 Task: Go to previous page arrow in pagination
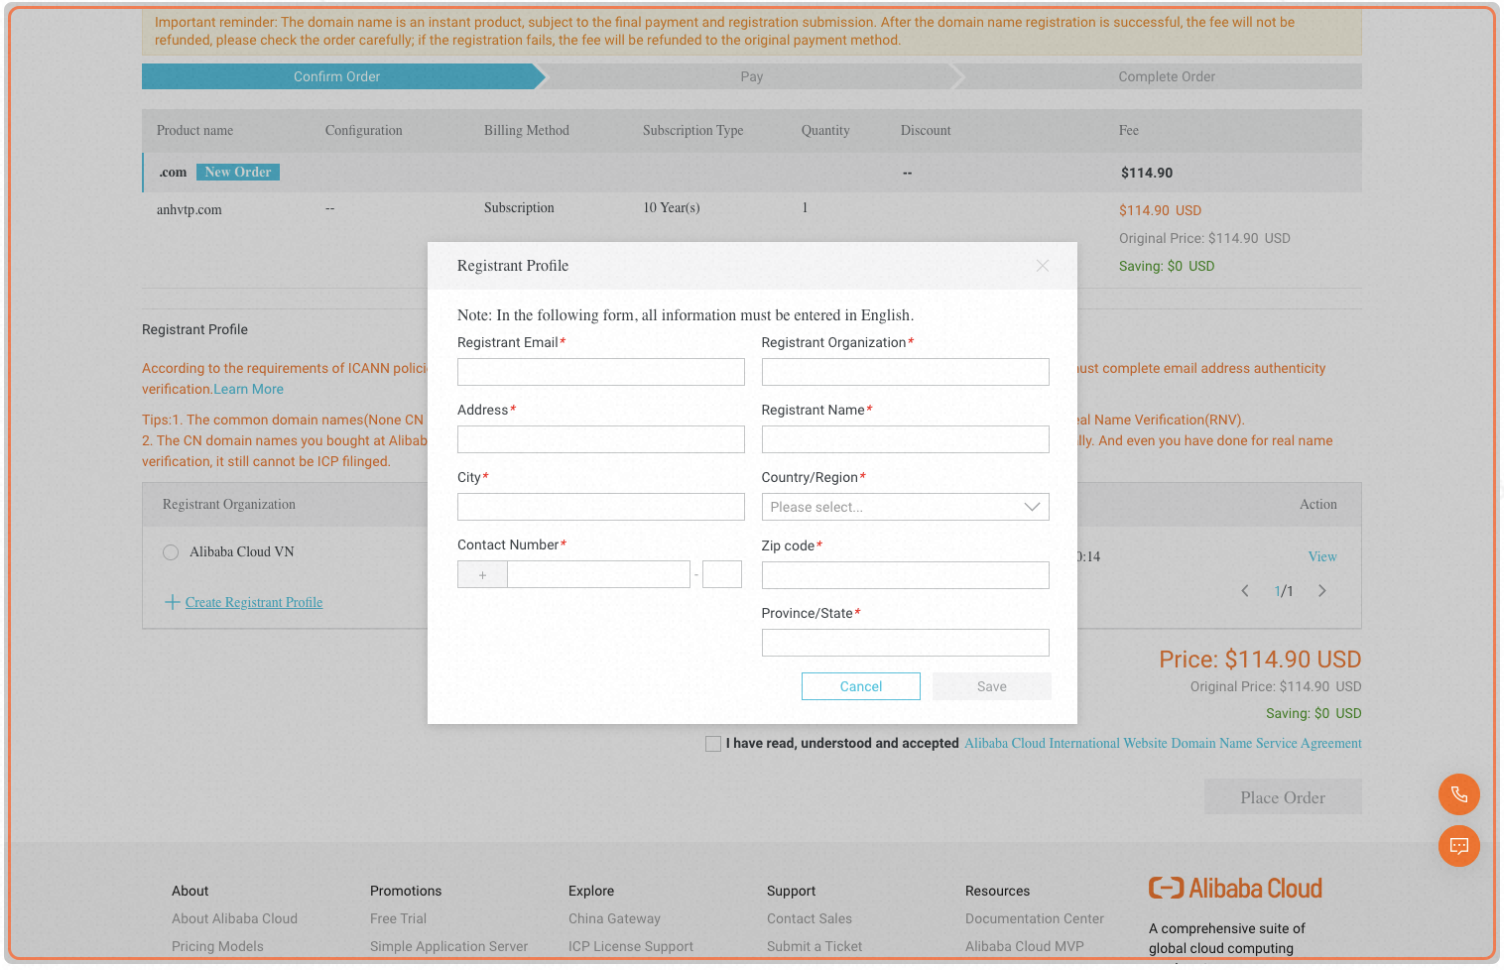[1245, 591]
